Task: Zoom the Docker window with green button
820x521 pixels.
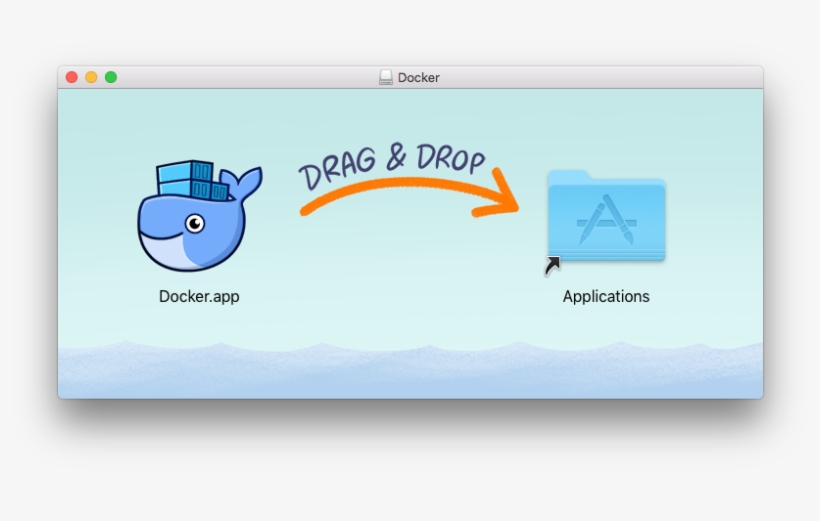Action: pyautogui.click(x=111, y=77)
